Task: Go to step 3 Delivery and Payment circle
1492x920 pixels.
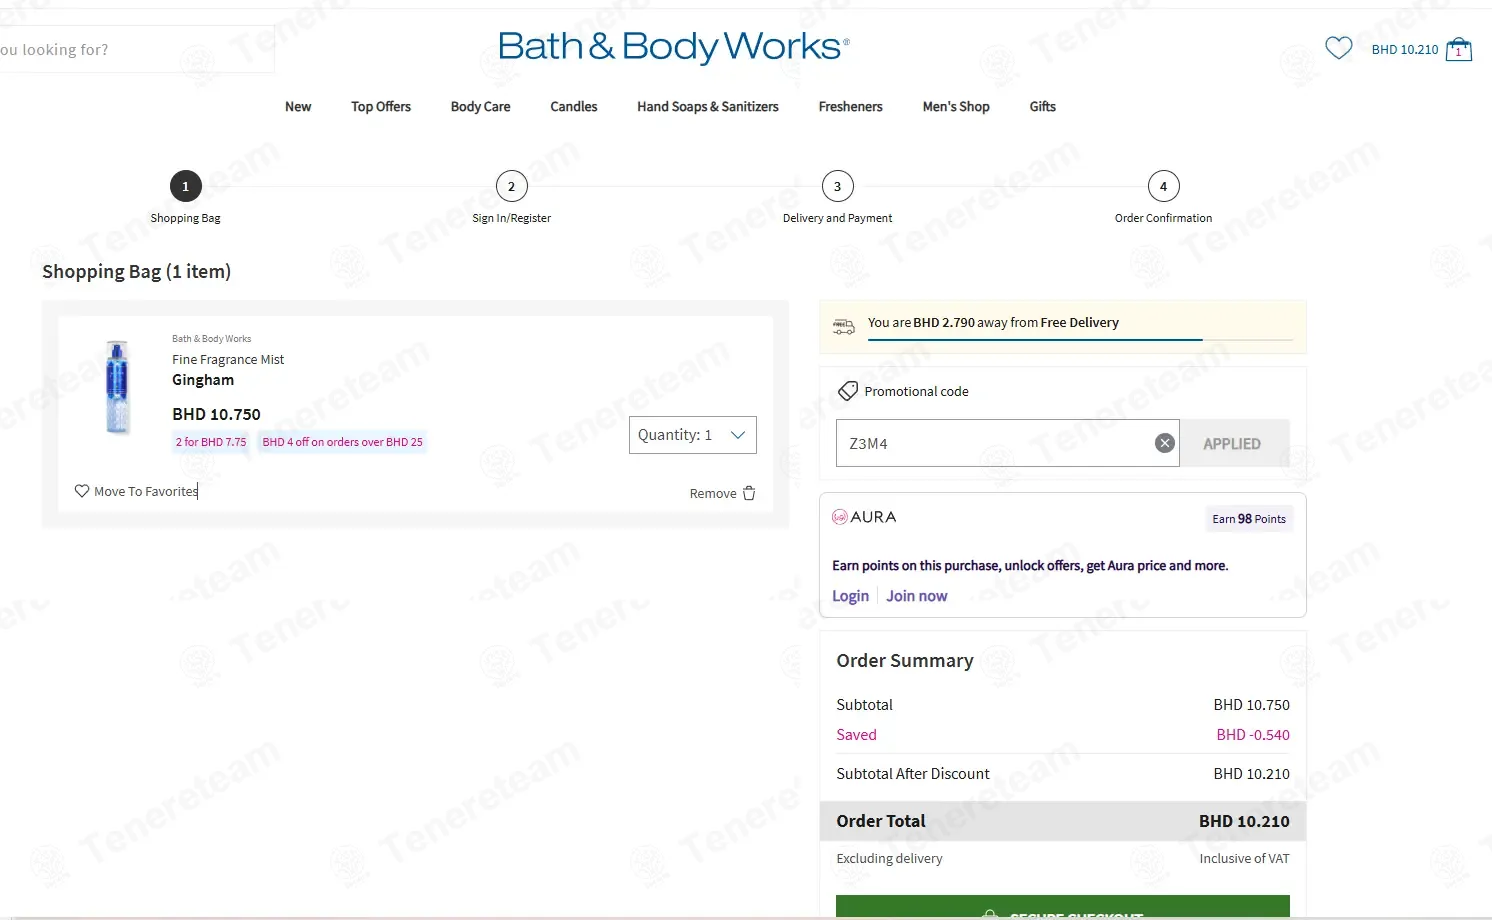Action: coord(837,186)
